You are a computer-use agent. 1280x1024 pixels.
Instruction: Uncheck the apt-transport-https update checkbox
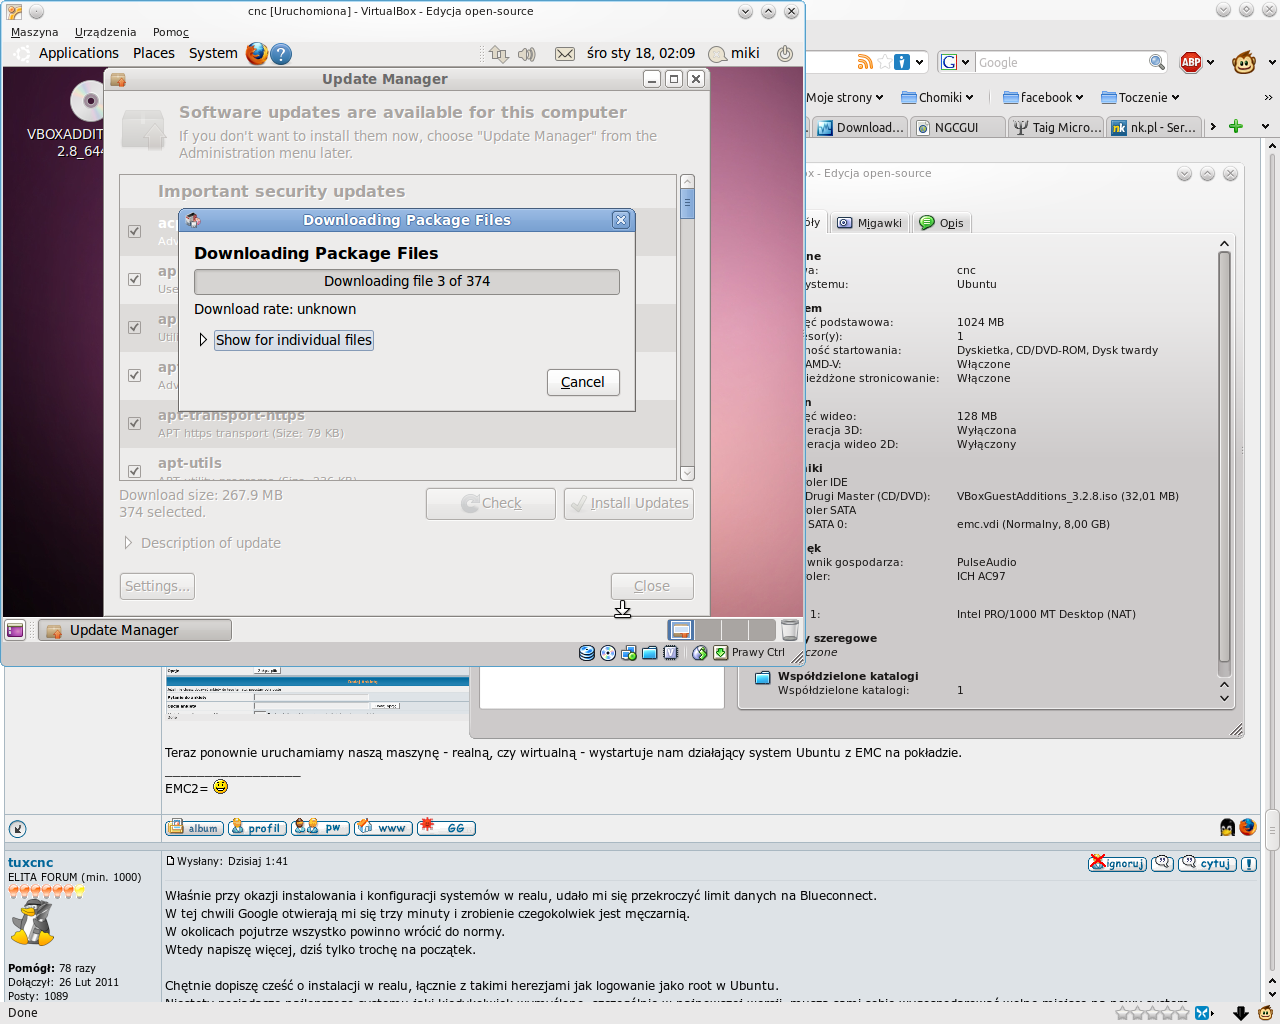(x=134, y=423)
